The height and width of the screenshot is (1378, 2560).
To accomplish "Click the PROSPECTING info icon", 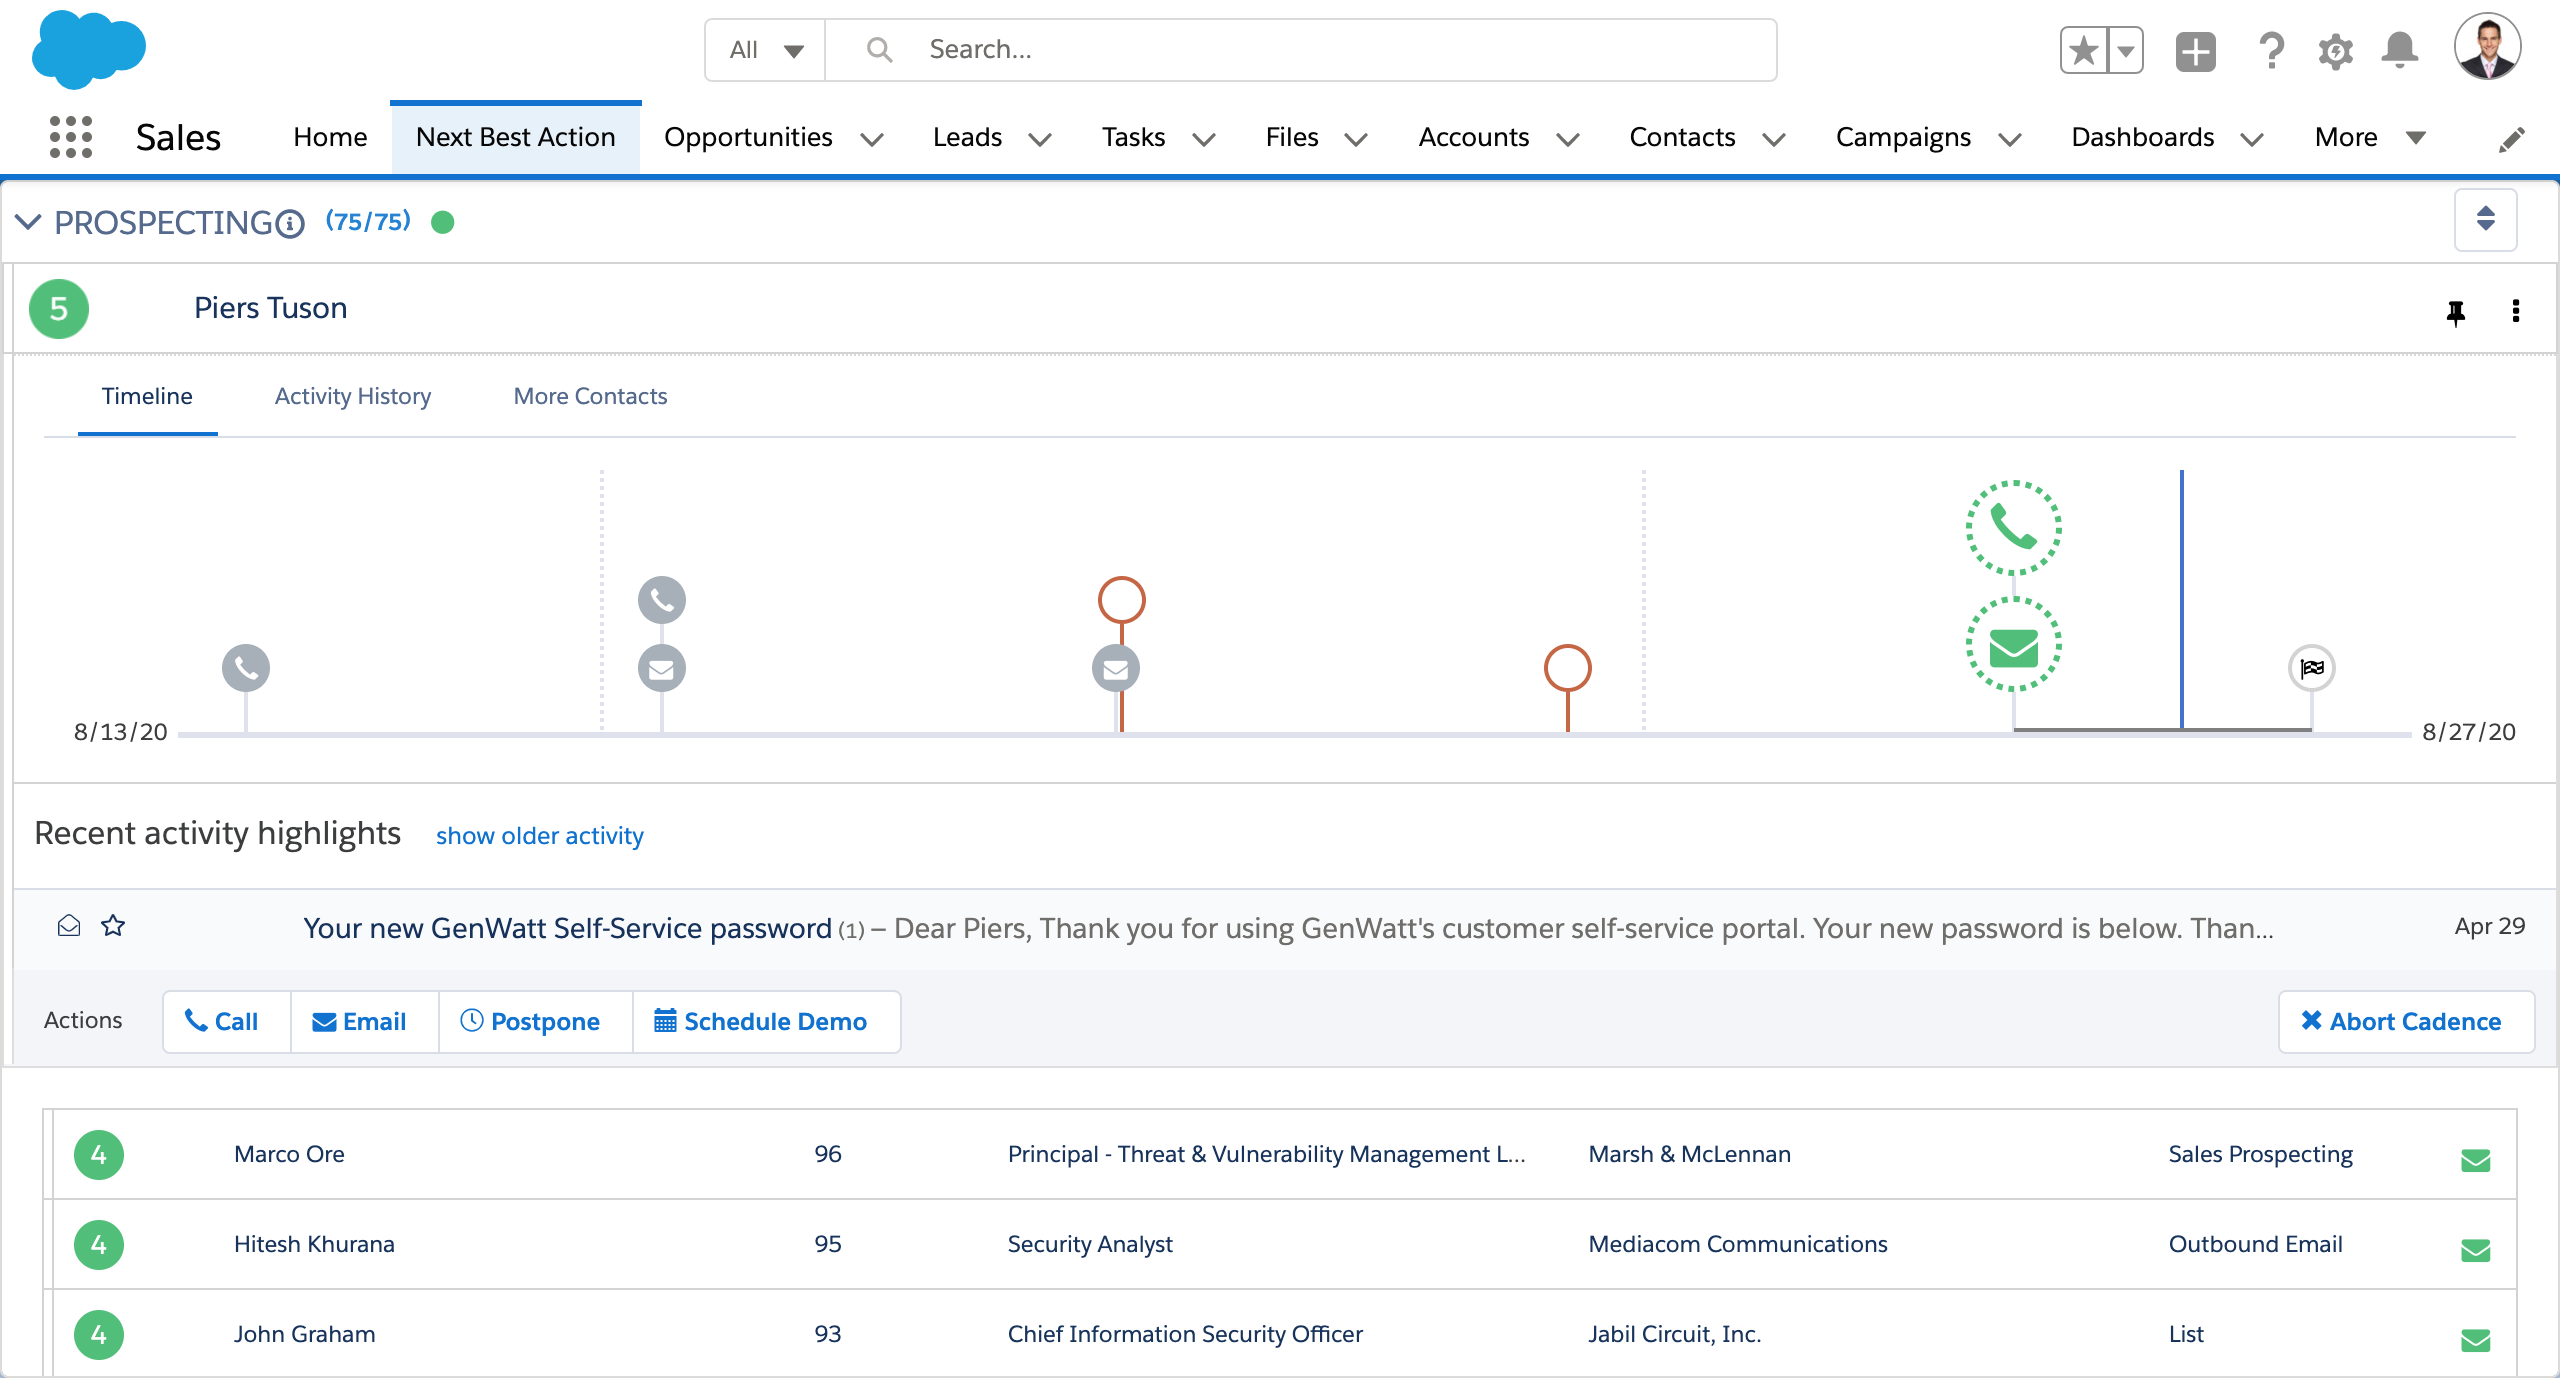I will (290, 223).
